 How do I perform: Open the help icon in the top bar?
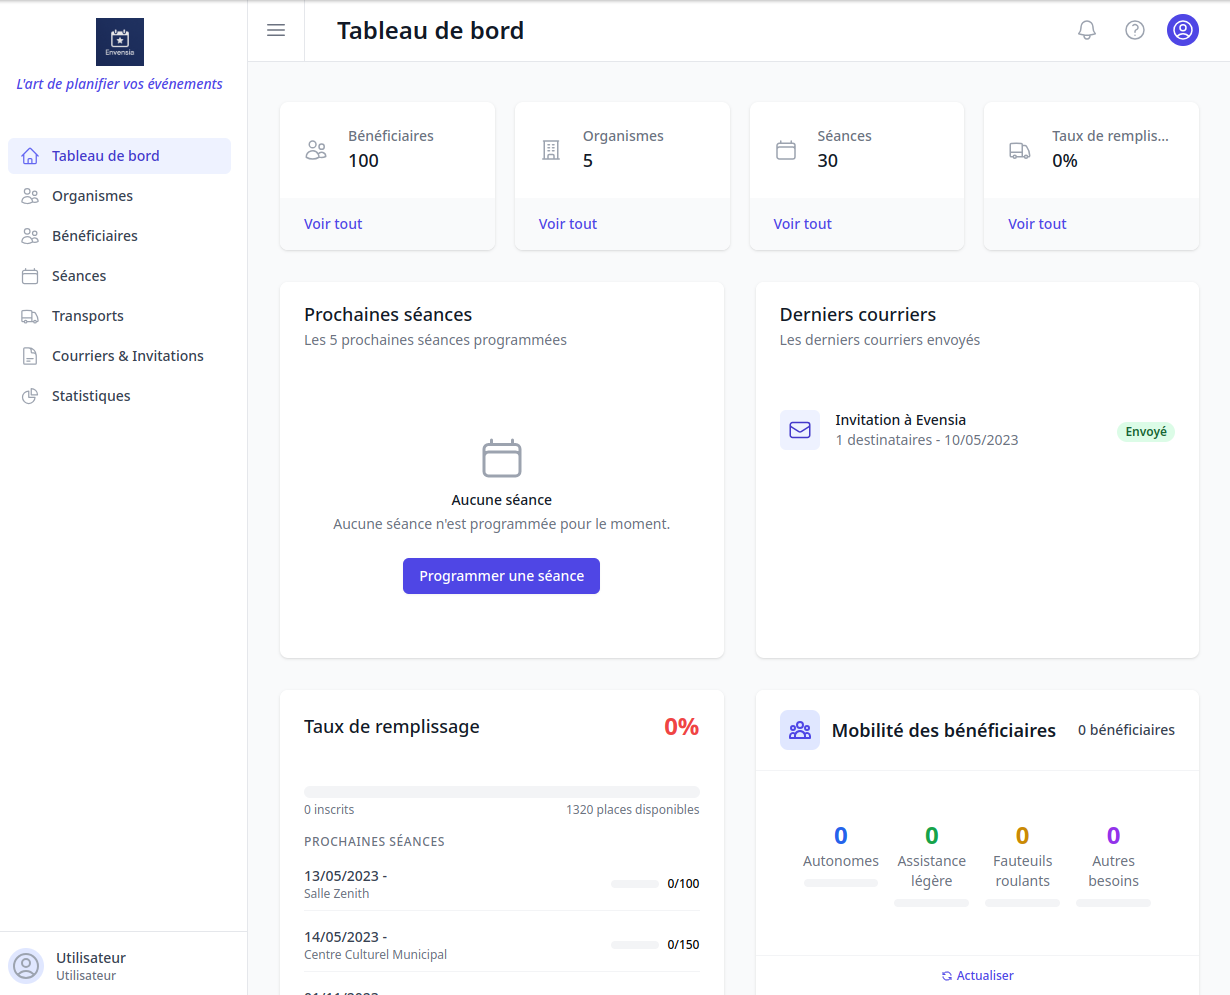coord(1135,30)
